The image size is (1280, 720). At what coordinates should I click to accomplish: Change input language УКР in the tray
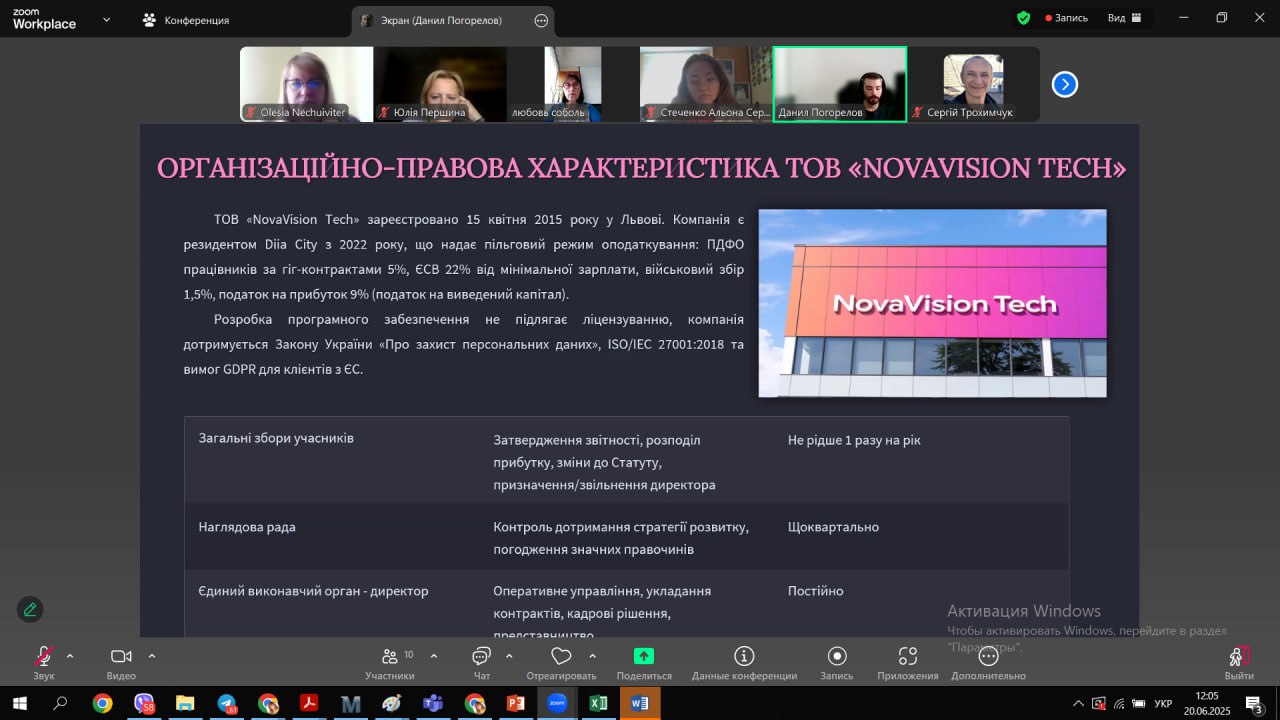(x=1163, y=703)
